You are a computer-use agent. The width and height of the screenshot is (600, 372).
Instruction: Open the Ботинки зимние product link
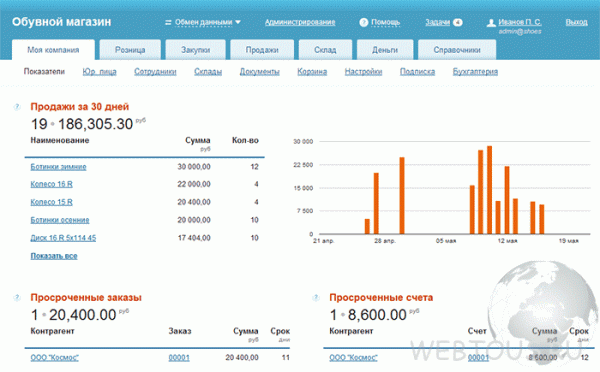coord(58,167)
